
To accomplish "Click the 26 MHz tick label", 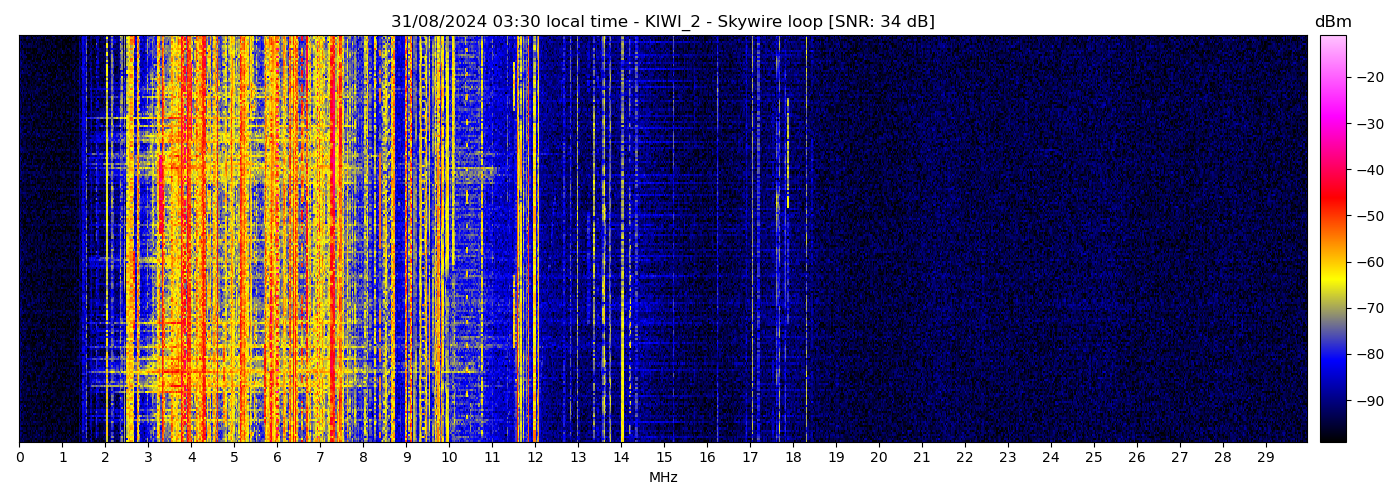I will tap(1137, 458).
